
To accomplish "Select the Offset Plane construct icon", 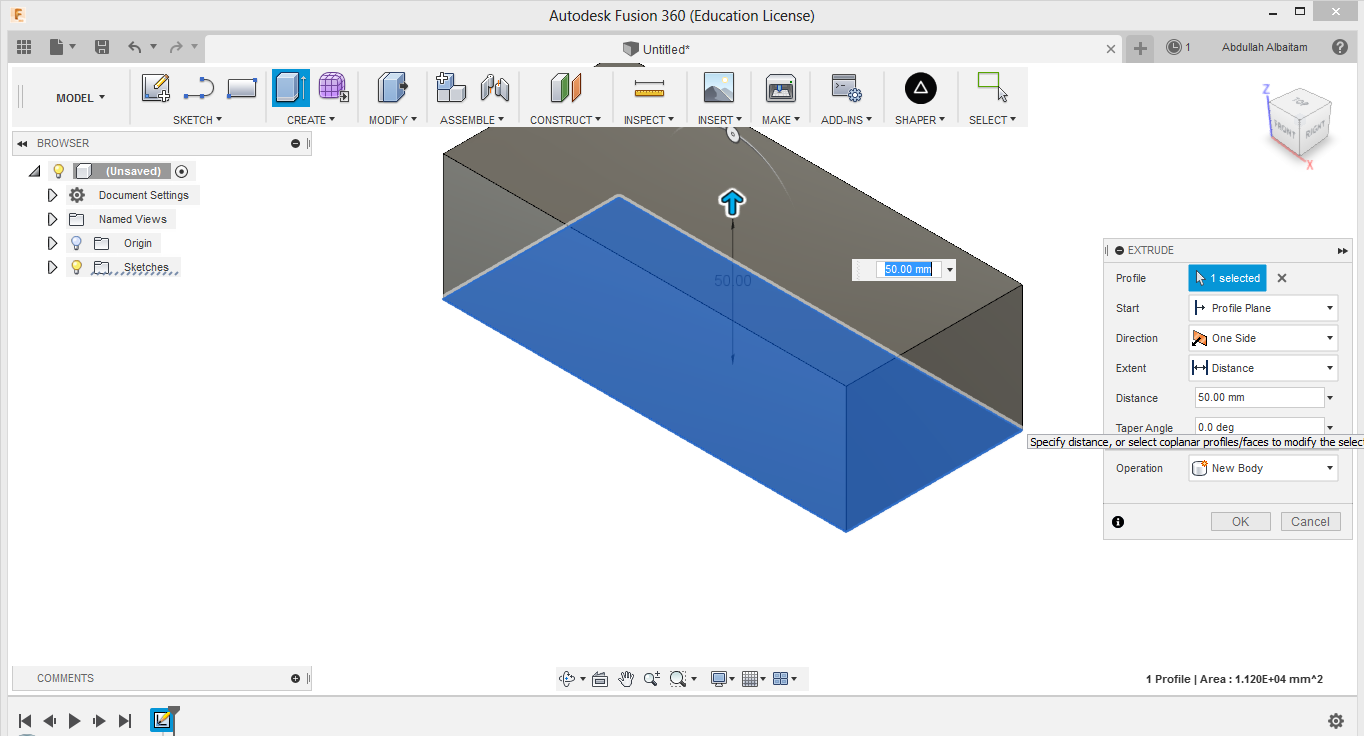I will tap(566, 88).
